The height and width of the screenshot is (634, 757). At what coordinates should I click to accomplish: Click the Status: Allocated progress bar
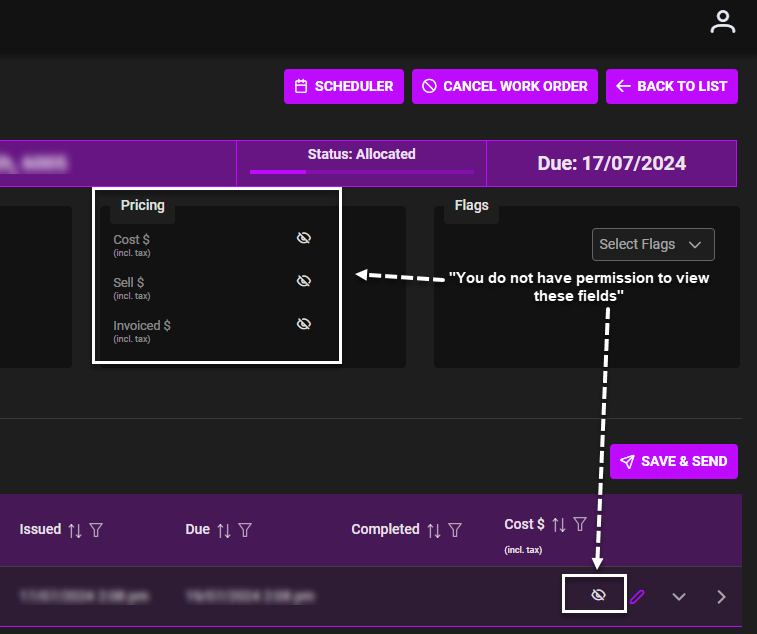click(361, 172)
